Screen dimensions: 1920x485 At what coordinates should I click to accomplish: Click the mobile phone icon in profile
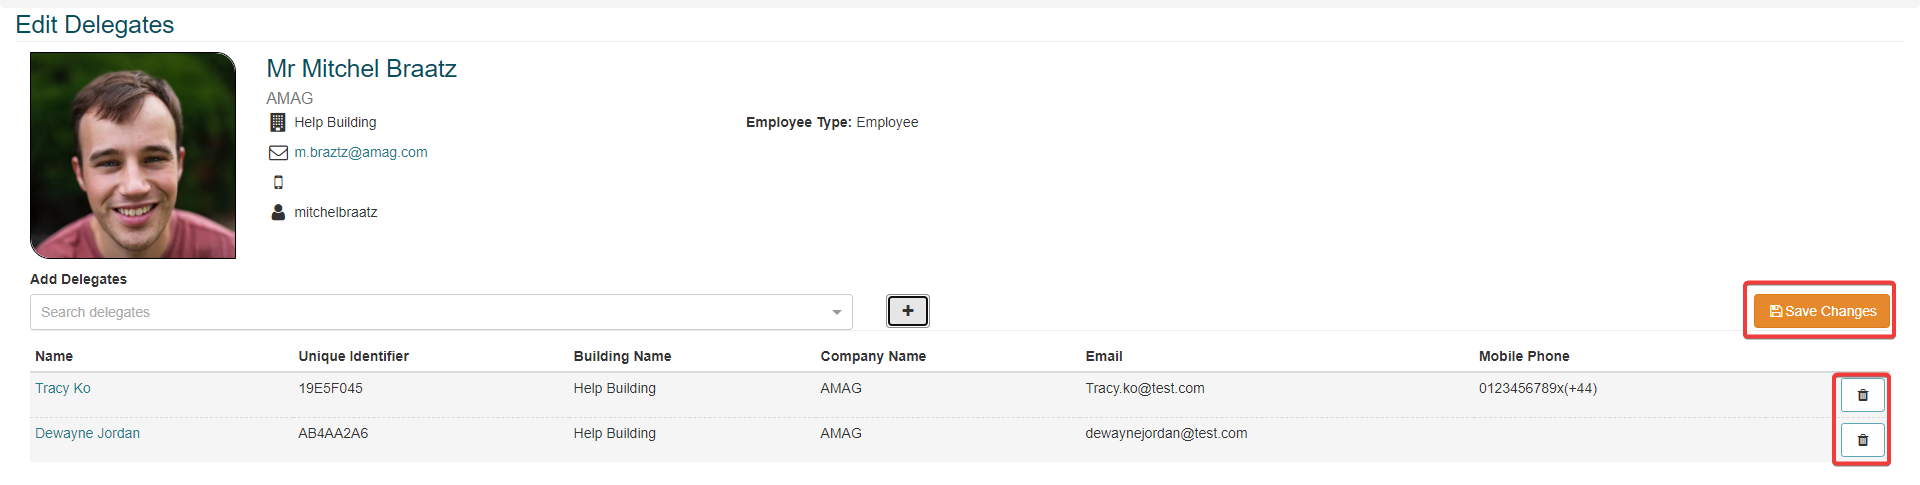click(278, 182)
